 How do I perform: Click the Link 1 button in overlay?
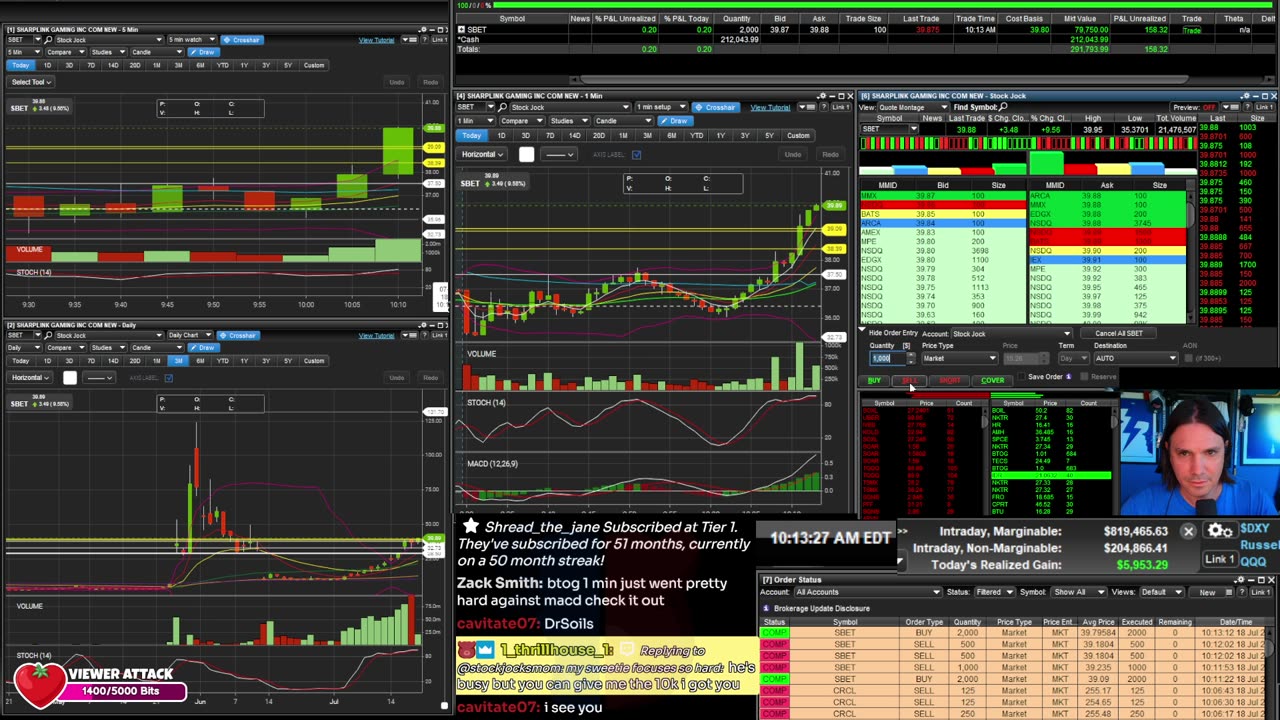point(1219,559)
